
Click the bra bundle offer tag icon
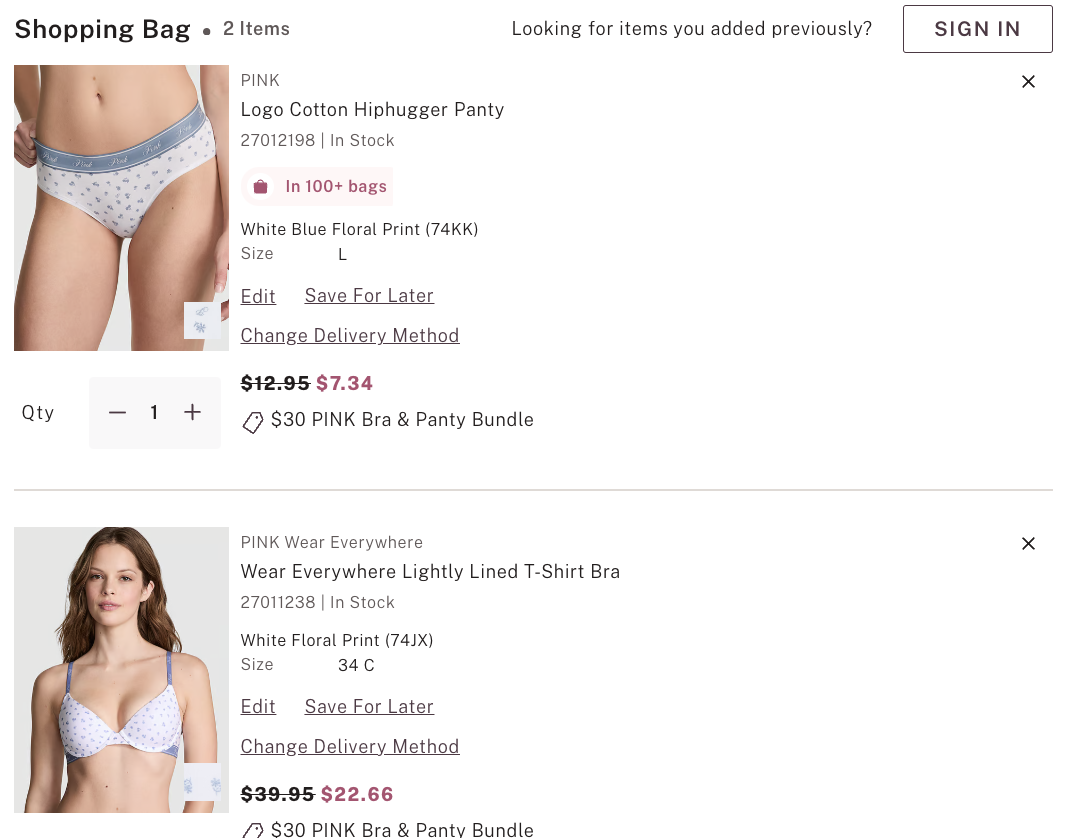[253, 830]
